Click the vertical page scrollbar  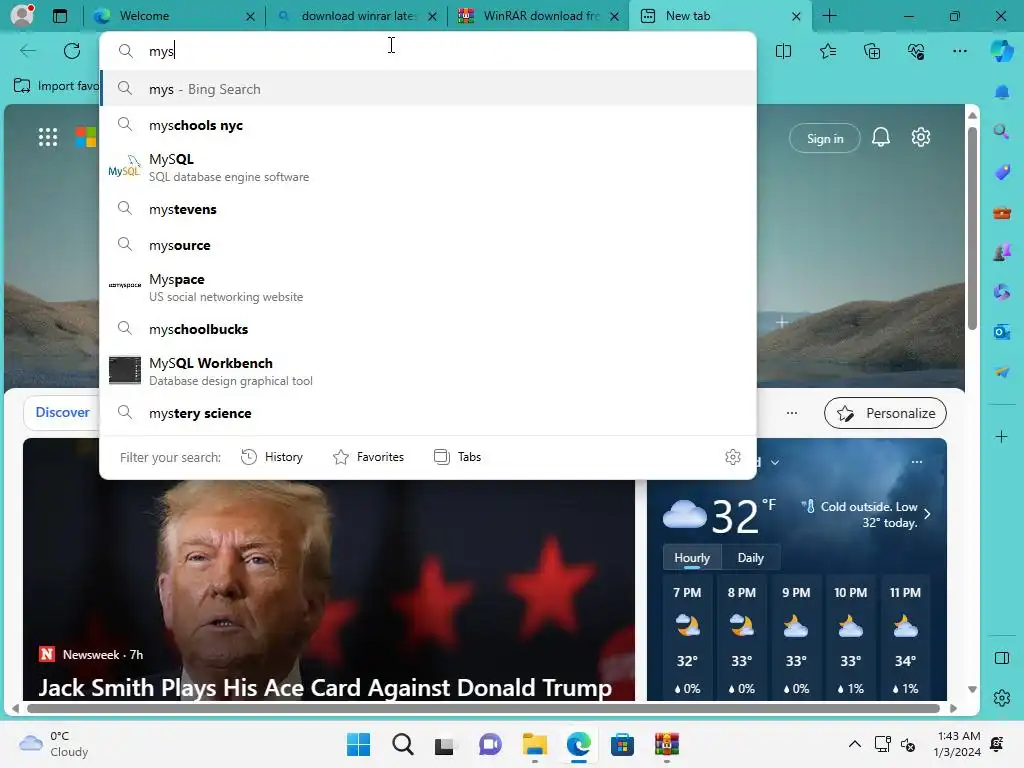[x=972, y=229]
